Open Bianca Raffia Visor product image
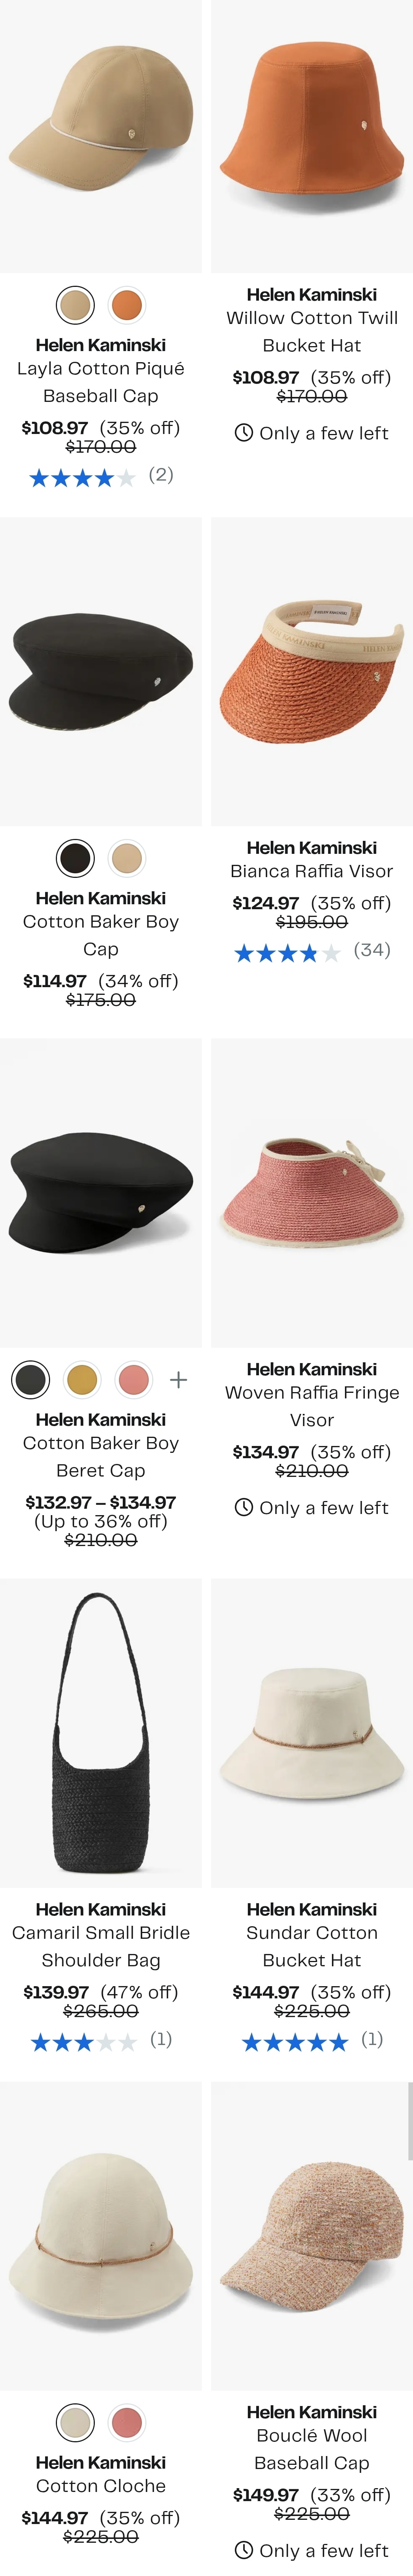The image size is (413, 2576). point(312,671)
